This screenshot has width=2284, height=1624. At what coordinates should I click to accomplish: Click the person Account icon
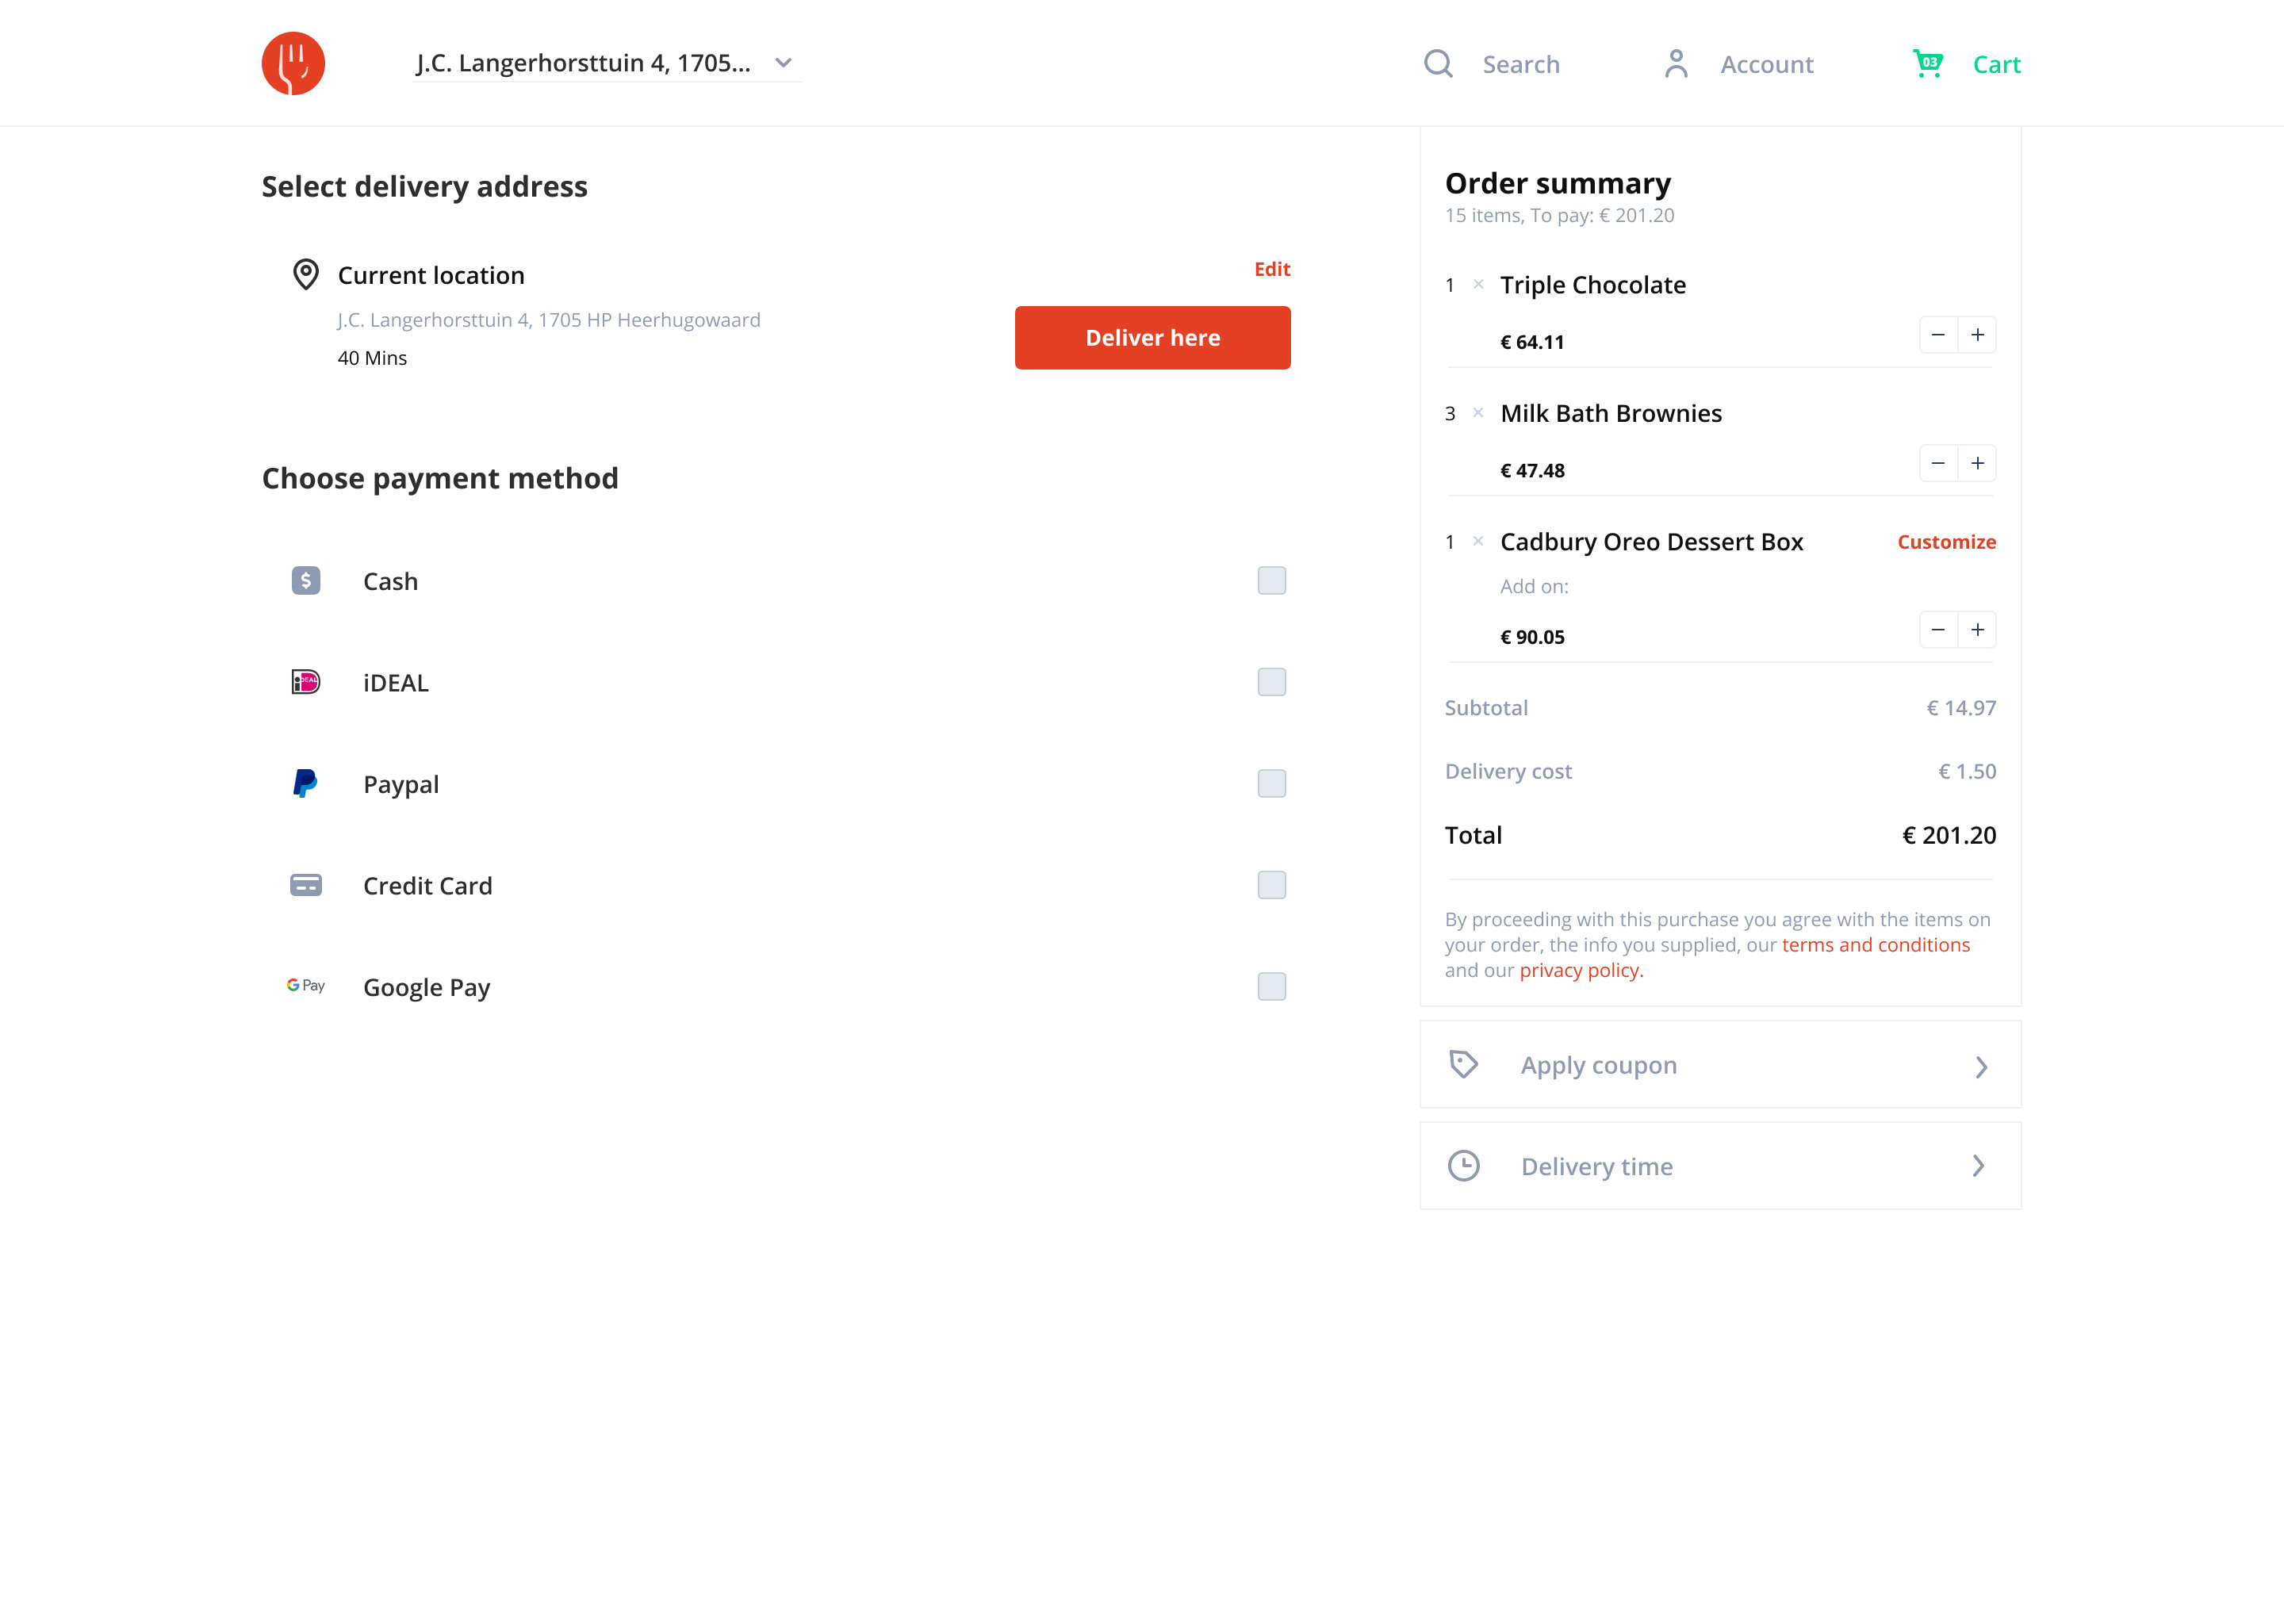1676,64
